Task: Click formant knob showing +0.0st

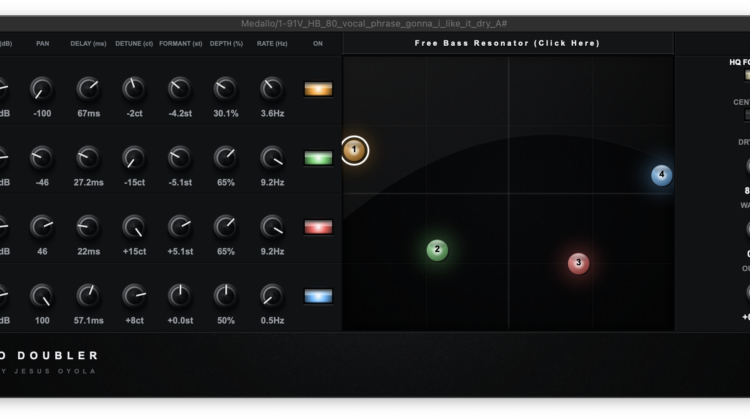Action: pyautogui.click(x=180, y=296)
